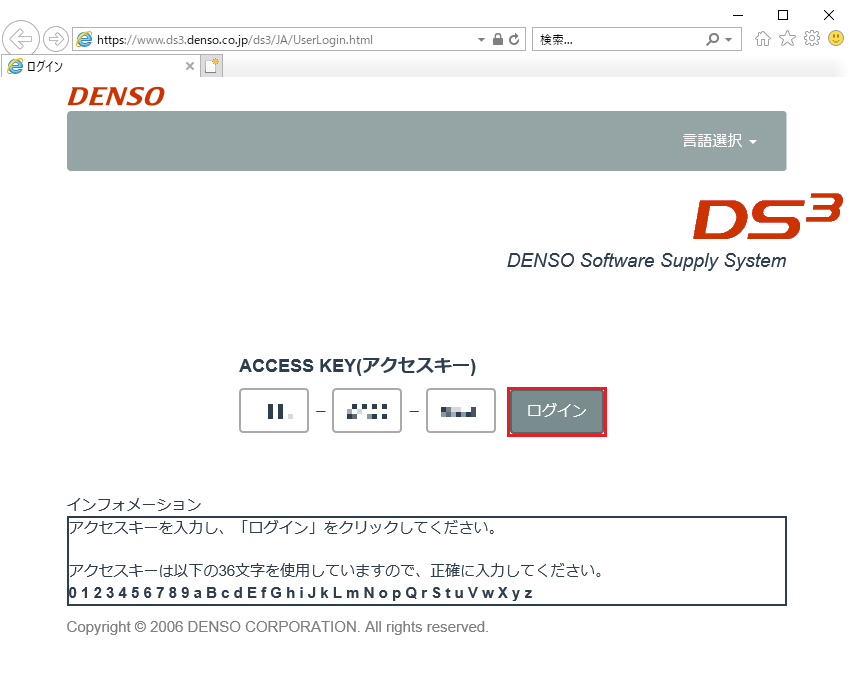Screen dimensions: 853x674
Task: Click the magnifier search icon
Action: [x=712, y=39]
